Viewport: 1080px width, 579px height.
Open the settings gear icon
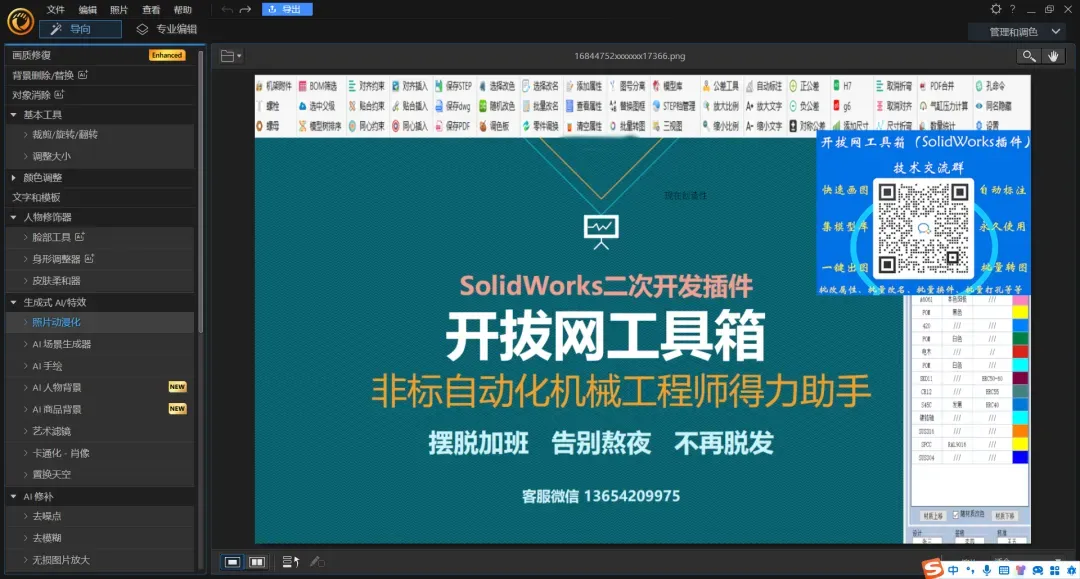pos(996,9)
